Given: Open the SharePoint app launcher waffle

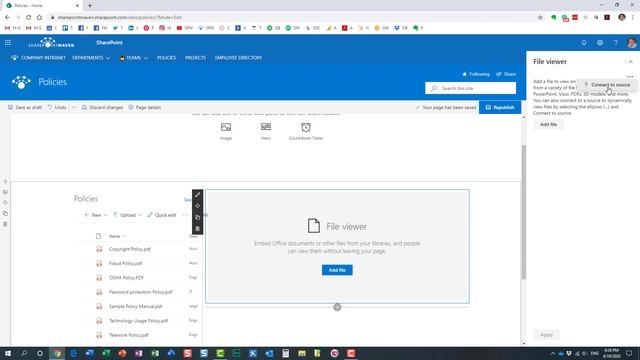Looking at the screenshot, I should point(8,42).
